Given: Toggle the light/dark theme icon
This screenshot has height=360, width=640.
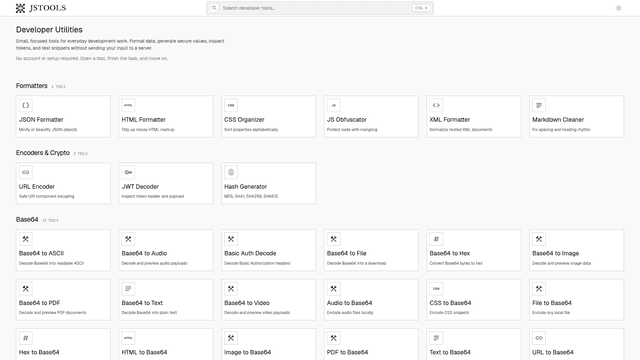Looking at the screenshot, I should pyautogui.click(x=618, y=8).
